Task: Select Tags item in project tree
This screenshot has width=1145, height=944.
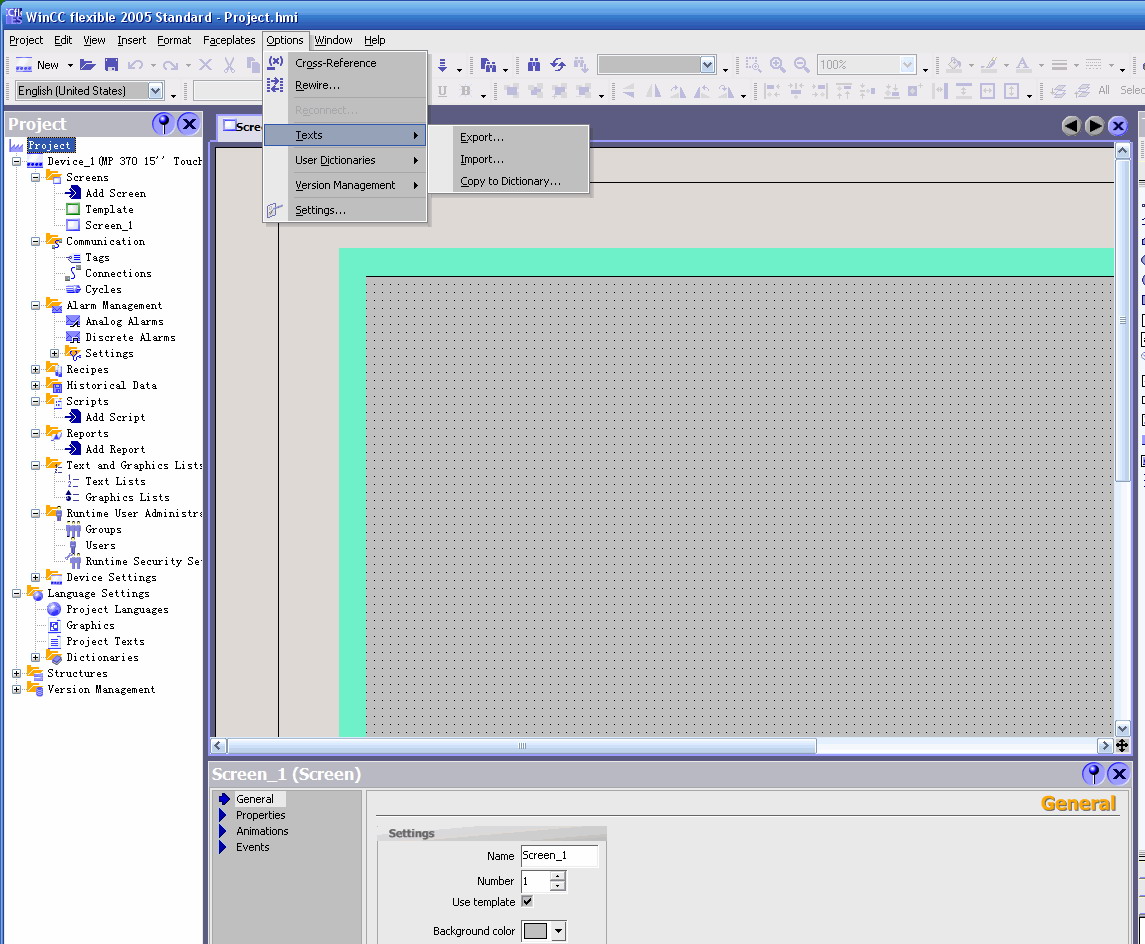Action: pos(97,258)
